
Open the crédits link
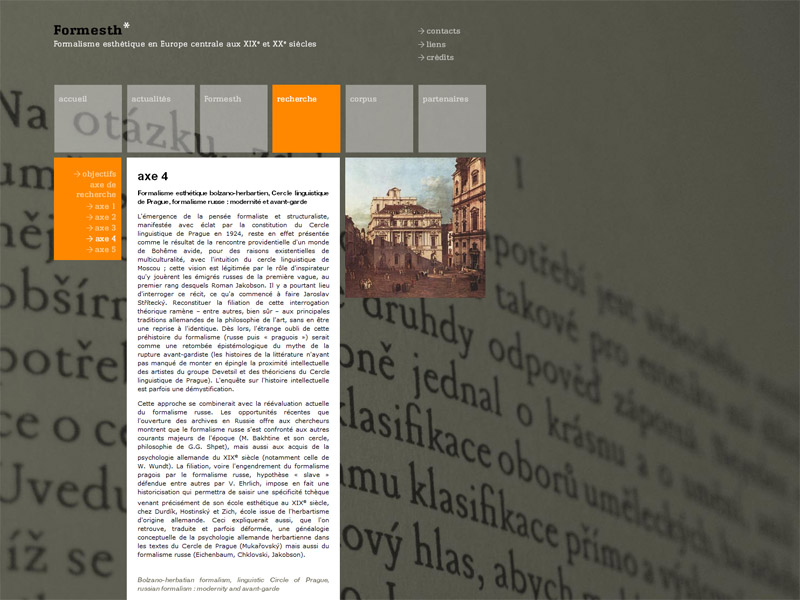coord(436,58)
